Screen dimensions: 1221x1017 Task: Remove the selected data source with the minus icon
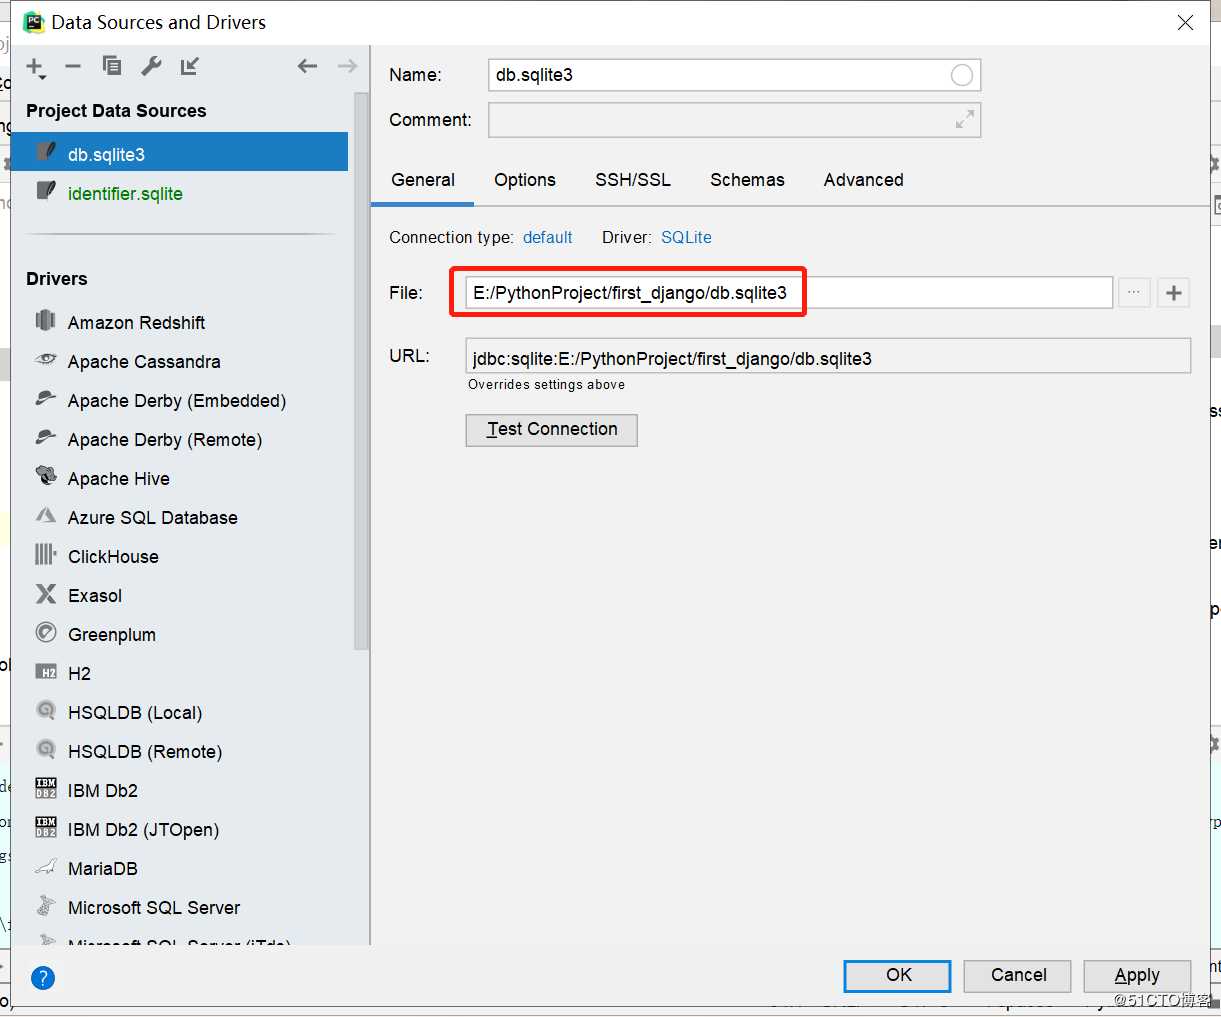(x=73, y=67)
